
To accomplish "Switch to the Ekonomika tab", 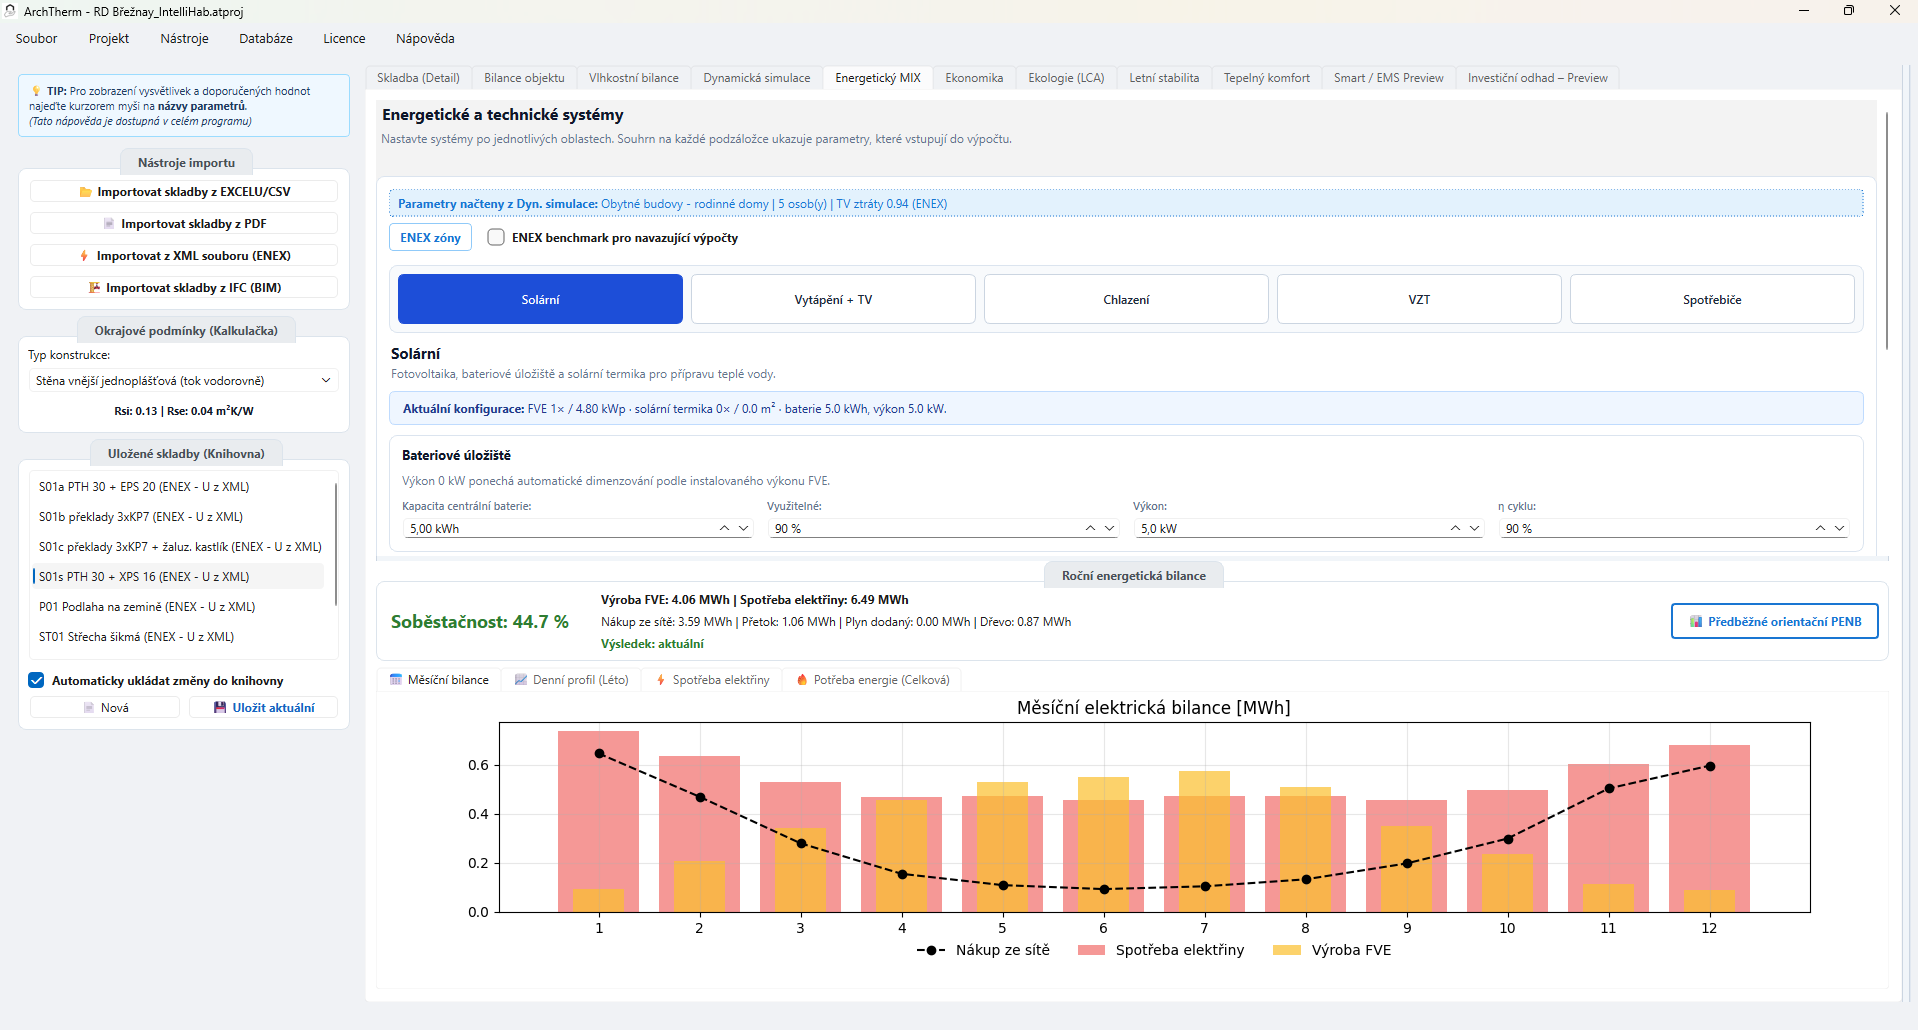I will (x=974, y=78).
